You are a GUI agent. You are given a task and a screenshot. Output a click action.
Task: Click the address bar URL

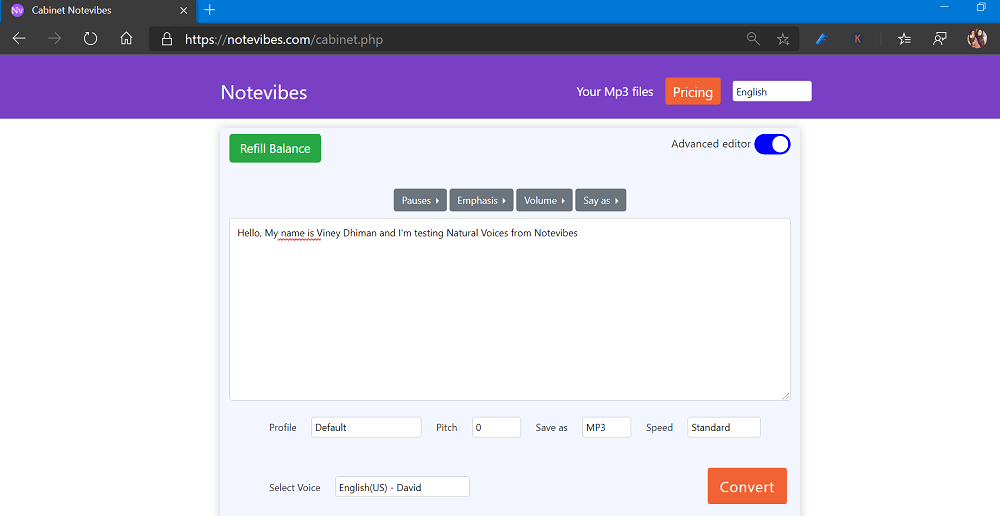tap(284, 40)
